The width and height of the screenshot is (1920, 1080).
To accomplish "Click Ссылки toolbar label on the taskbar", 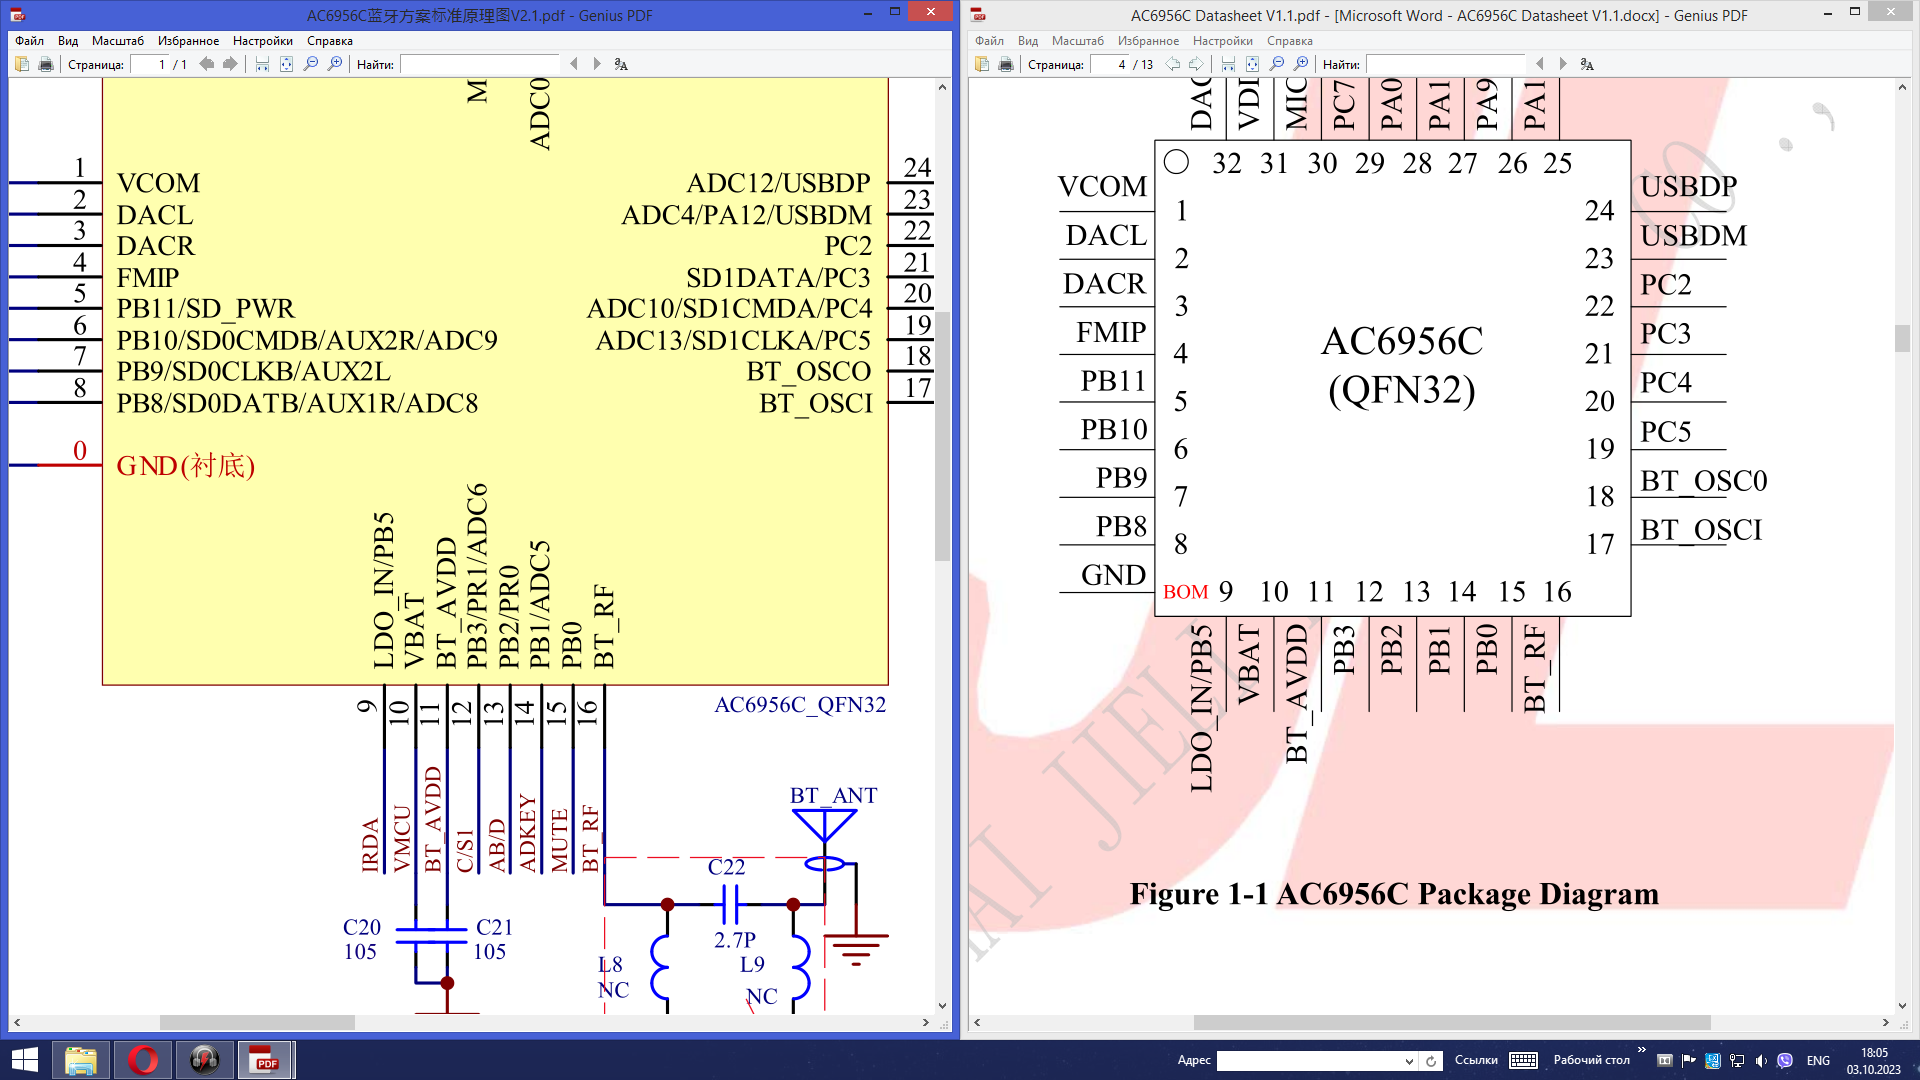I will [x=1476, y=1060].
